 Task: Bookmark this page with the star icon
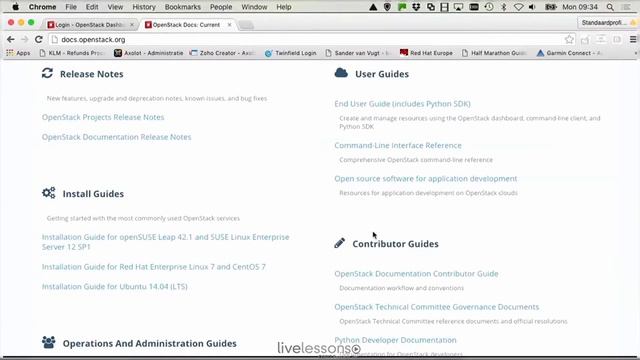click(569, 40)
